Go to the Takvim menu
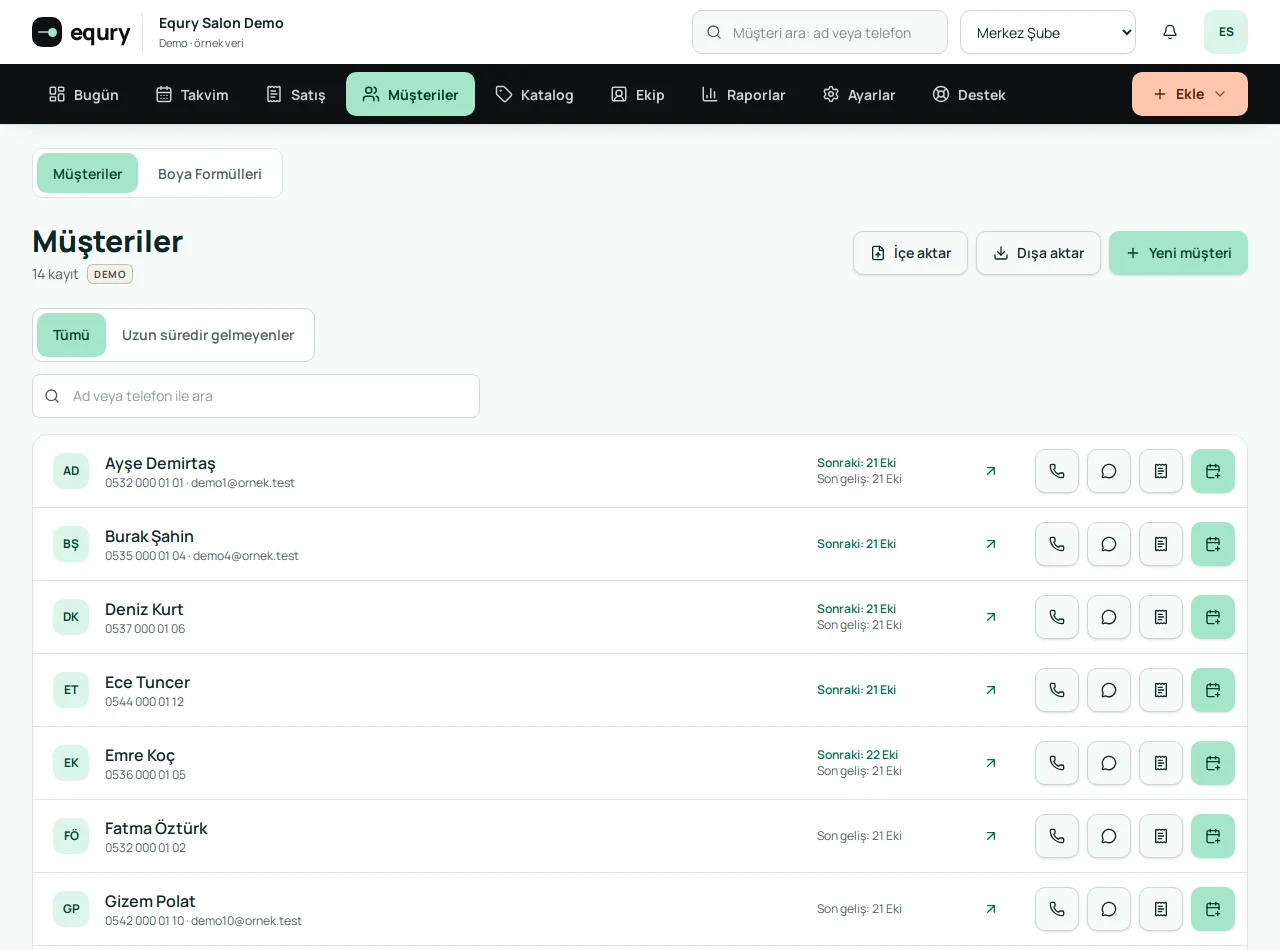Image resolution: width=1280 pixels, height=950 pixels. (192, 94)
